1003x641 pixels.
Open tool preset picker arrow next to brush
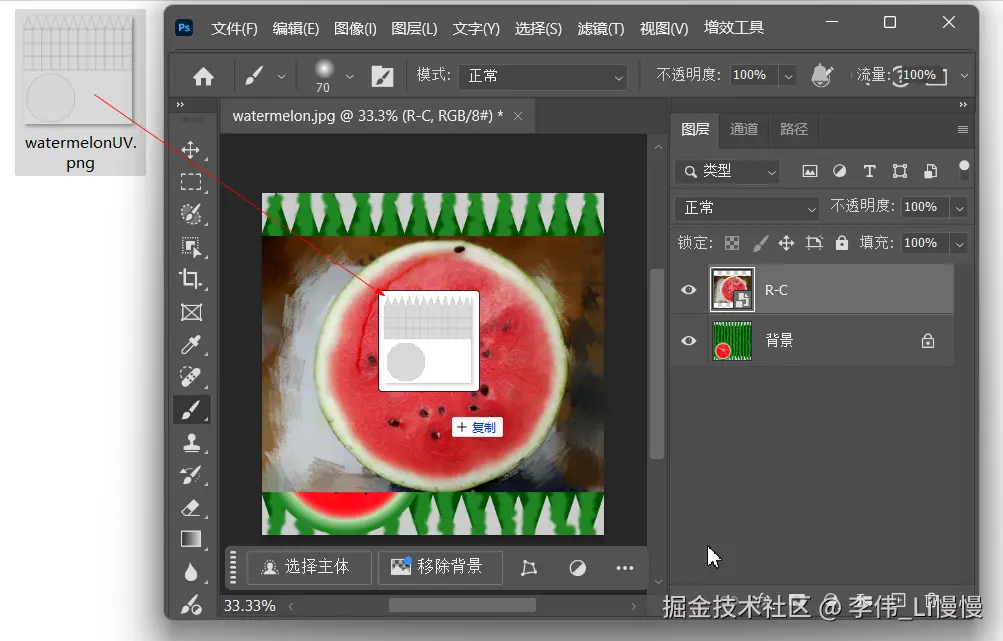[281, 77]
